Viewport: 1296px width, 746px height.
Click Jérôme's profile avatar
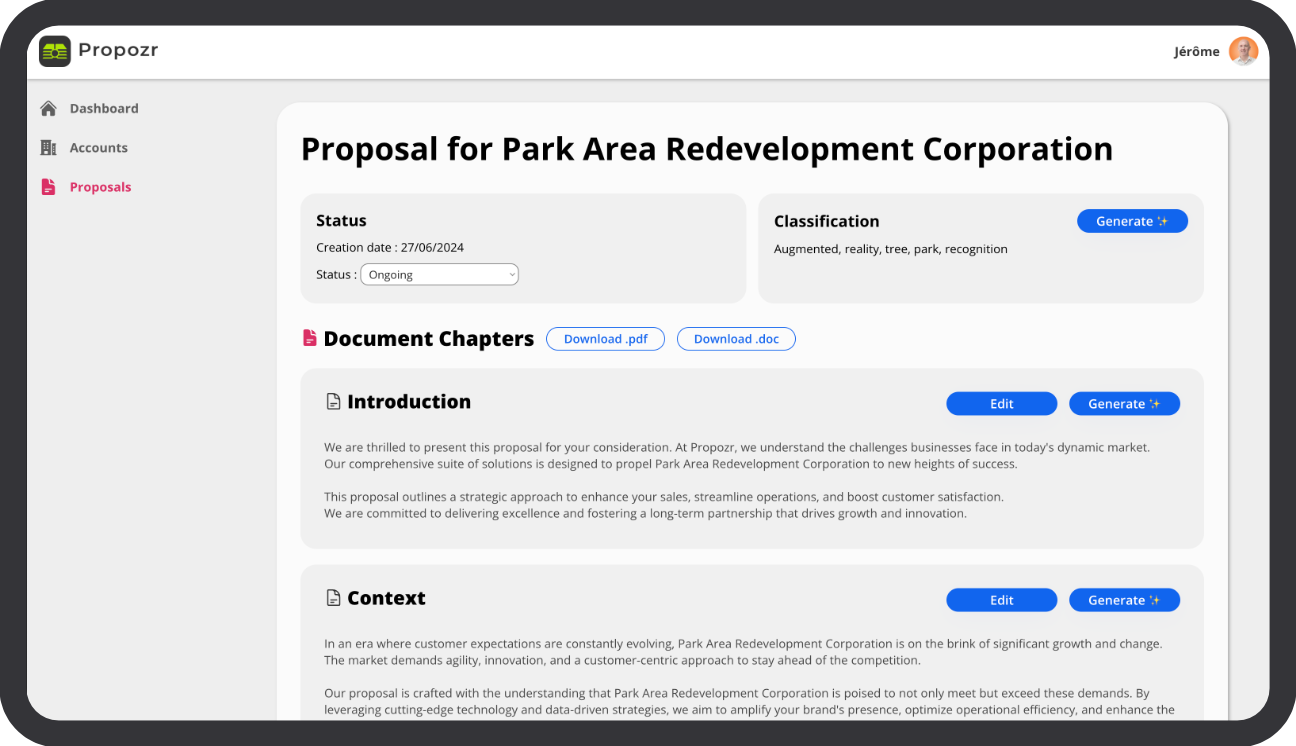pos(1243,52)
